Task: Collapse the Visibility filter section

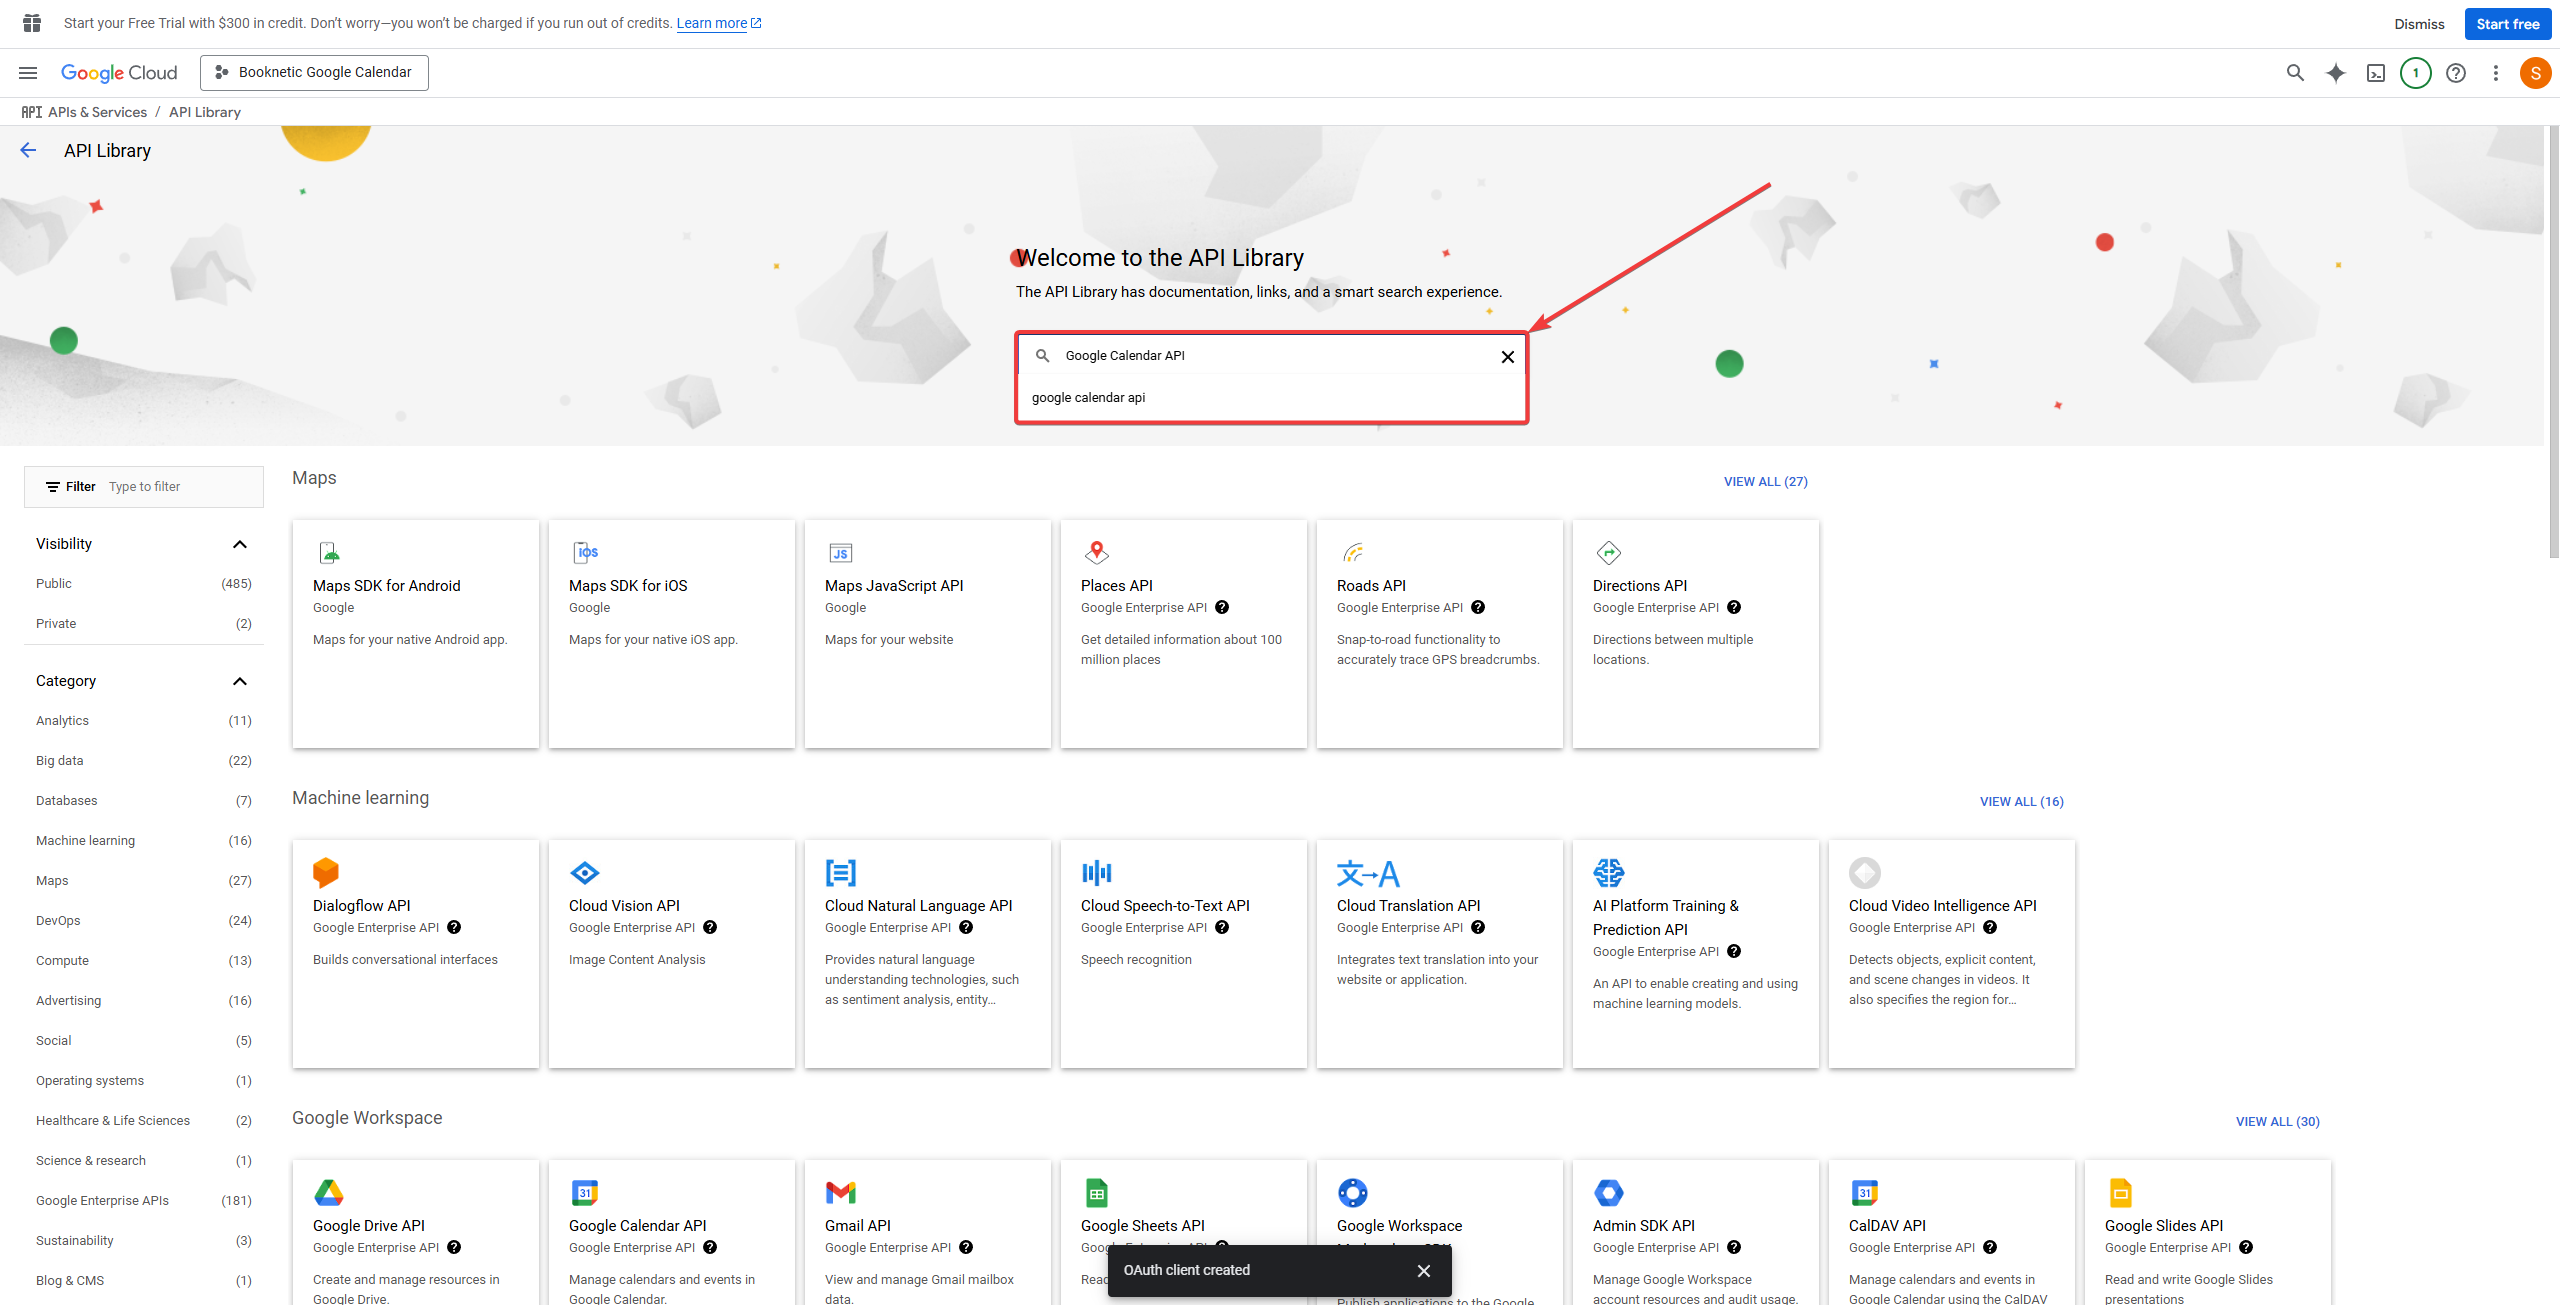Action: pos(240,544)
